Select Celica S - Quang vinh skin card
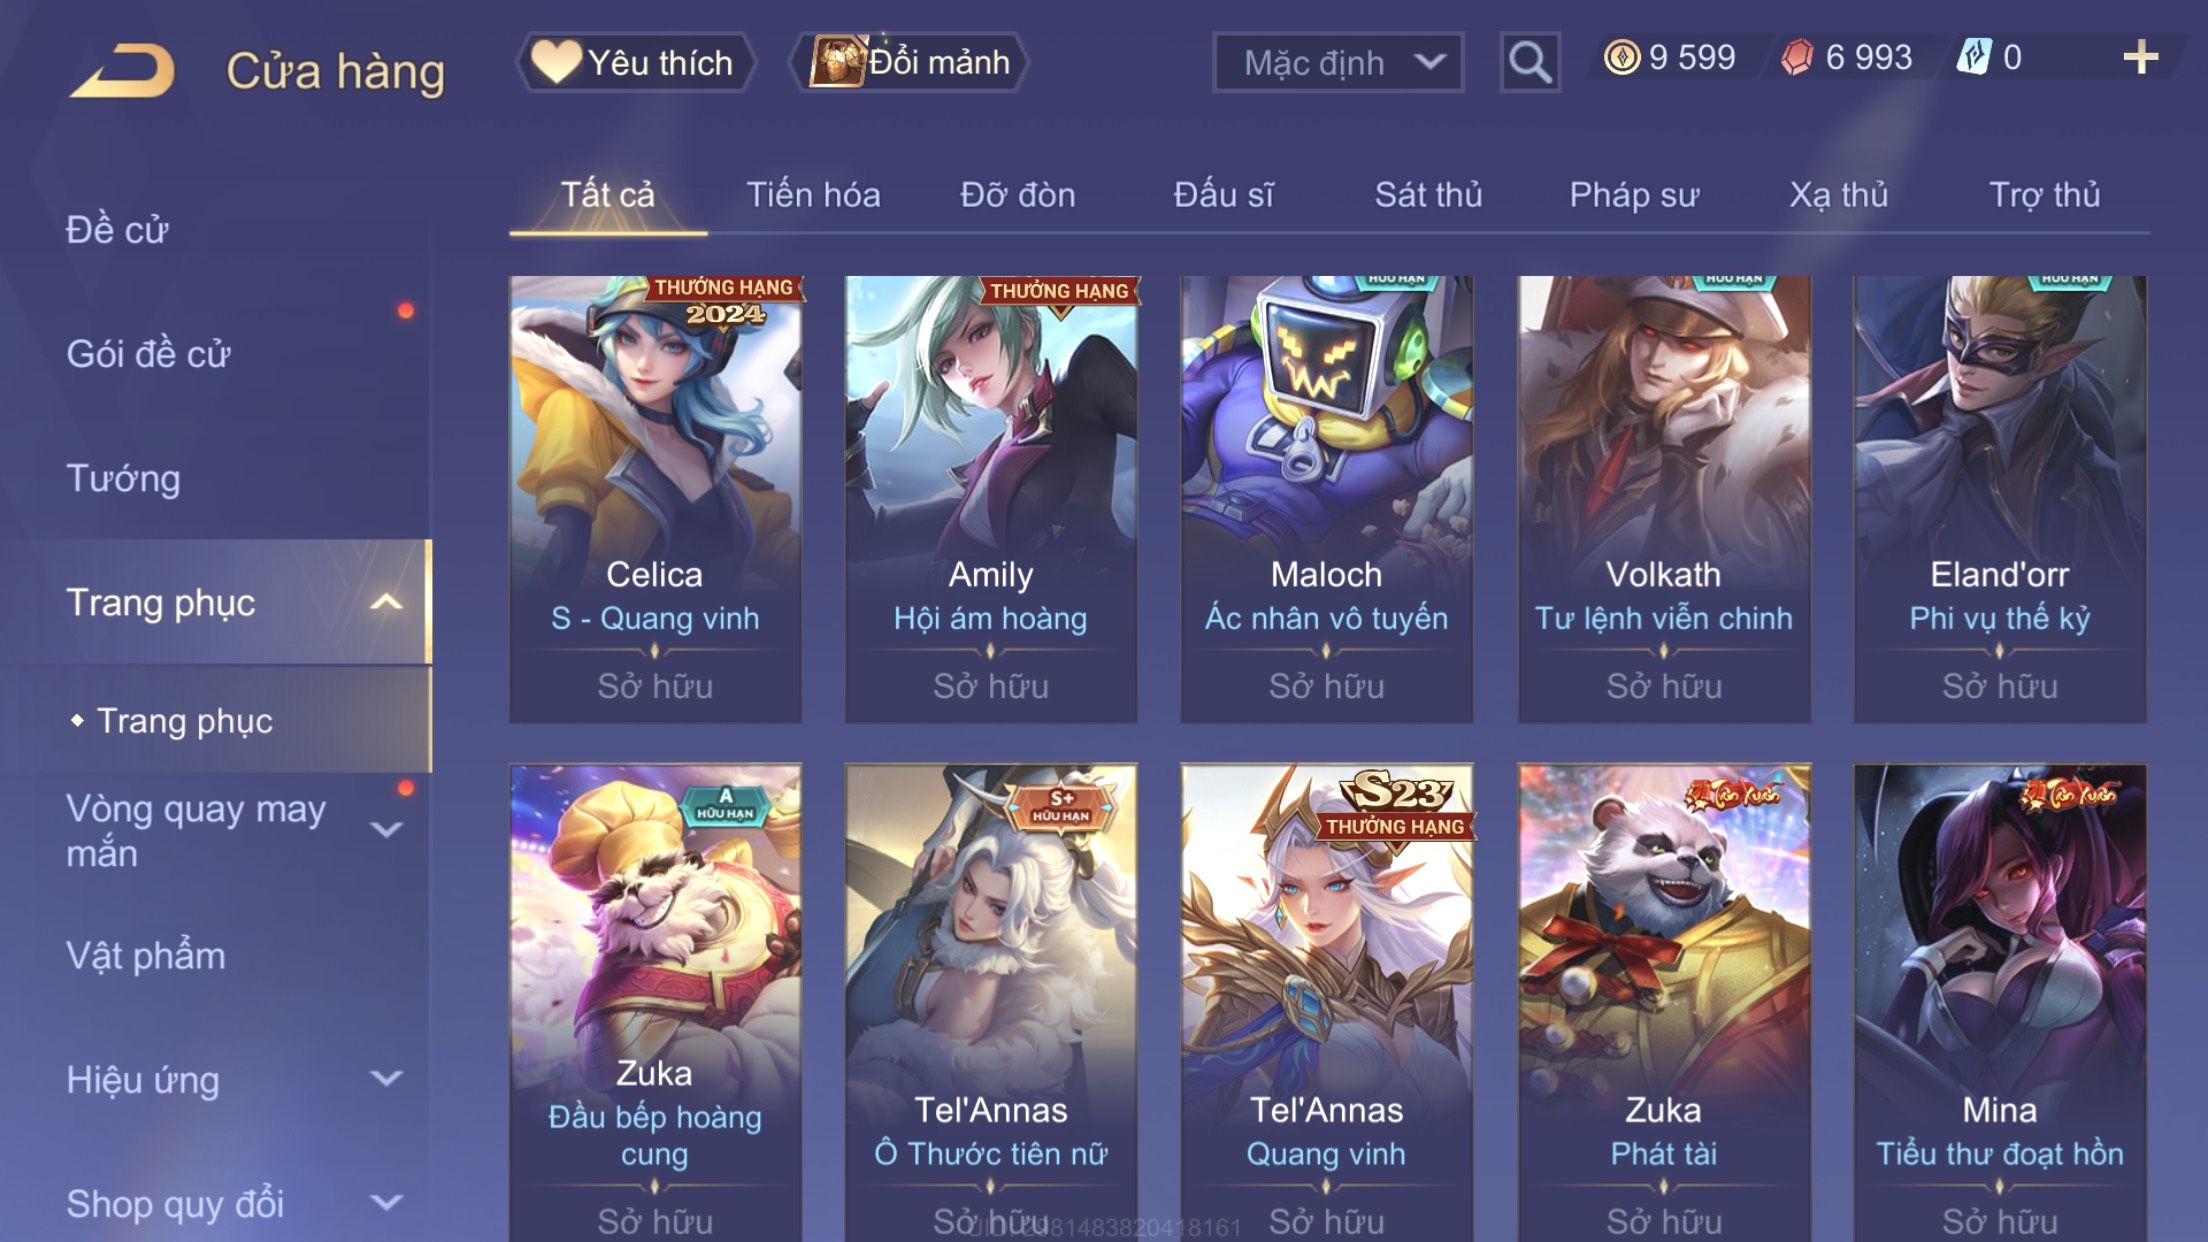 tap(655, 499)
